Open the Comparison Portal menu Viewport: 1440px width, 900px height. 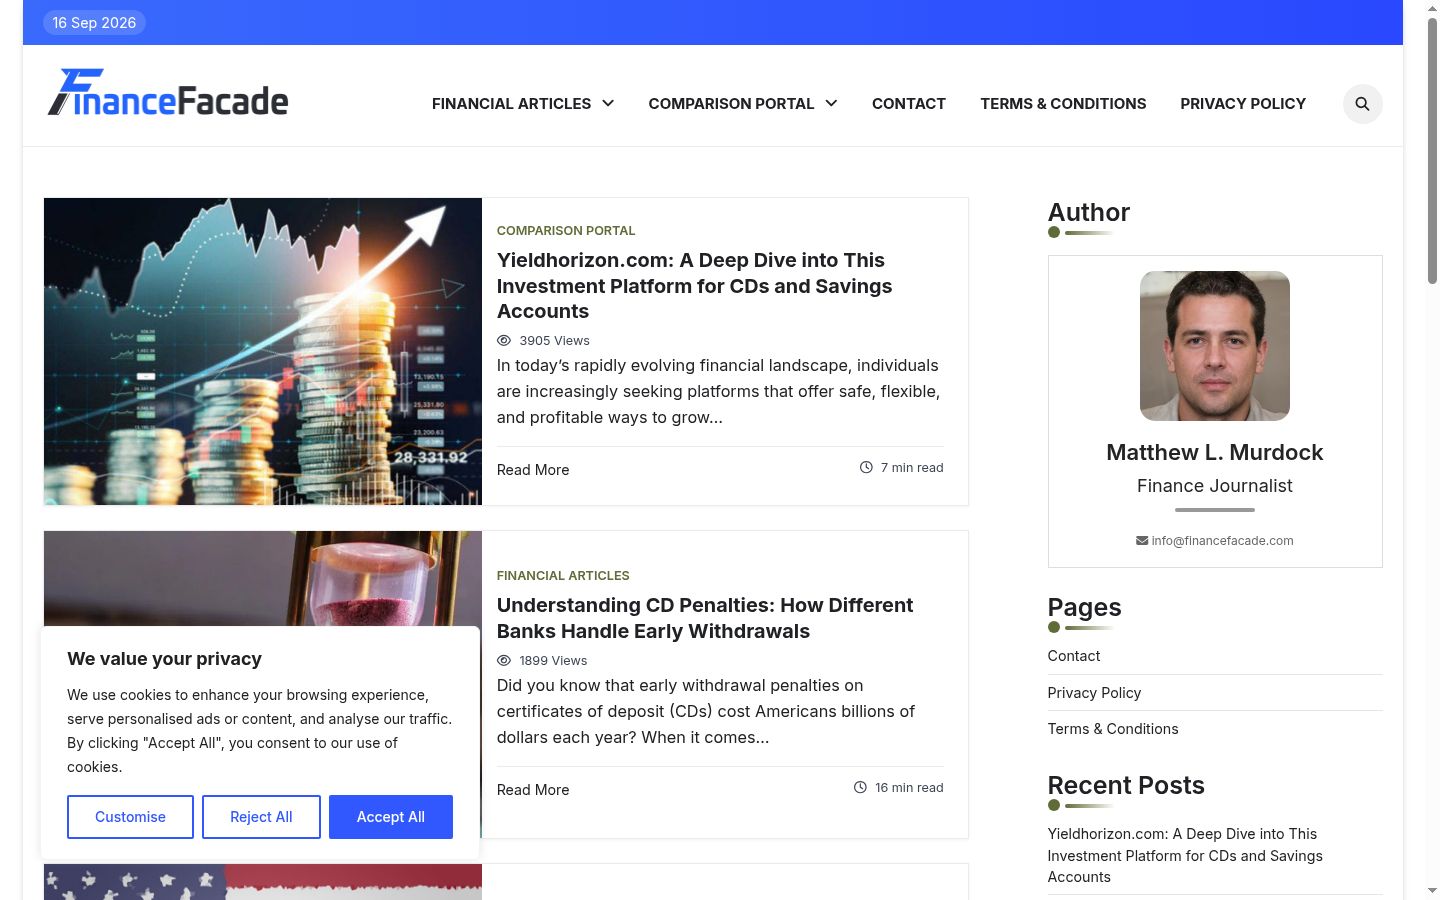(x=731, y=104)
